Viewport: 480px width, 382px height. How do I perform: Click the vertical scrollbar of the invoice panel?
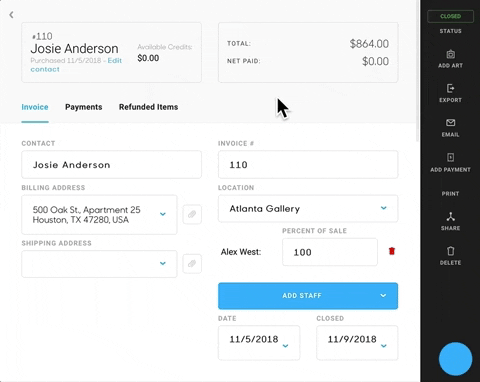coord(418,70)
